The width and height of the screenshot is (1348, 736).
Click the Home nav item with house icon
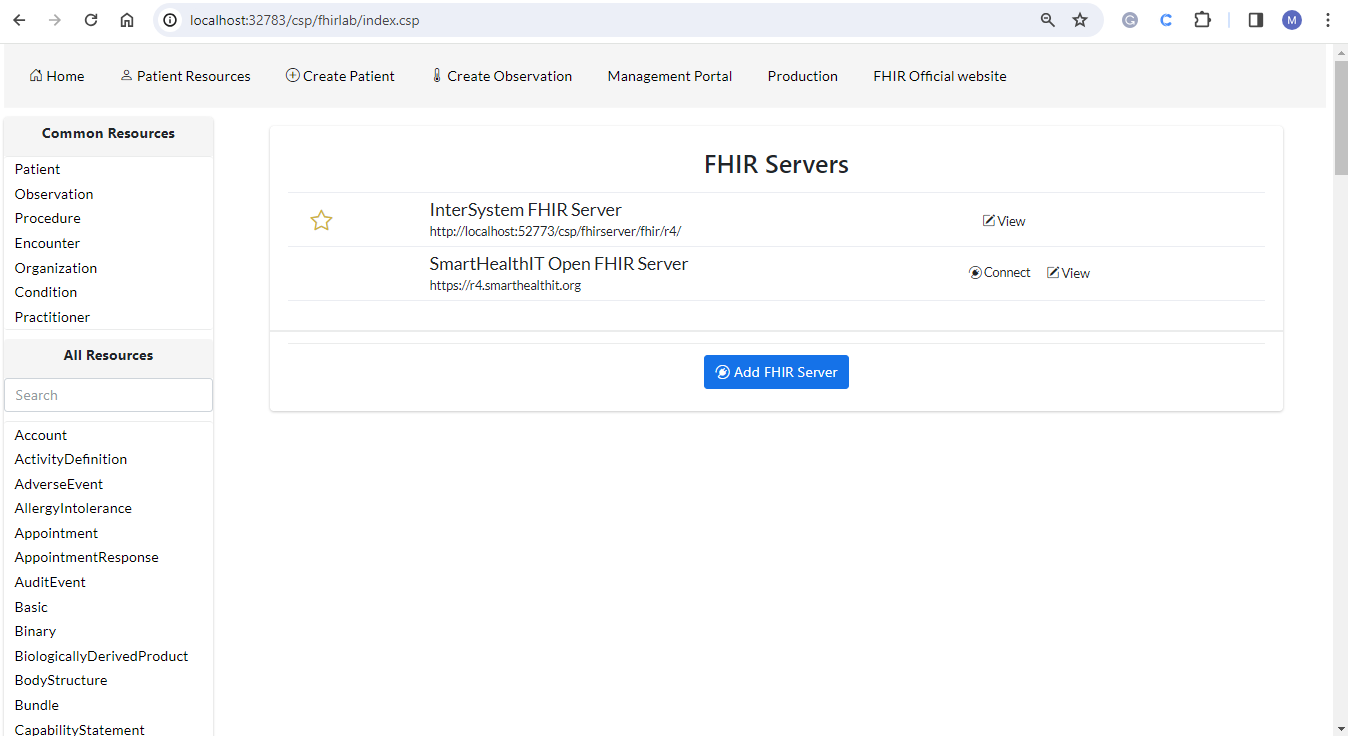click(57, 76)
